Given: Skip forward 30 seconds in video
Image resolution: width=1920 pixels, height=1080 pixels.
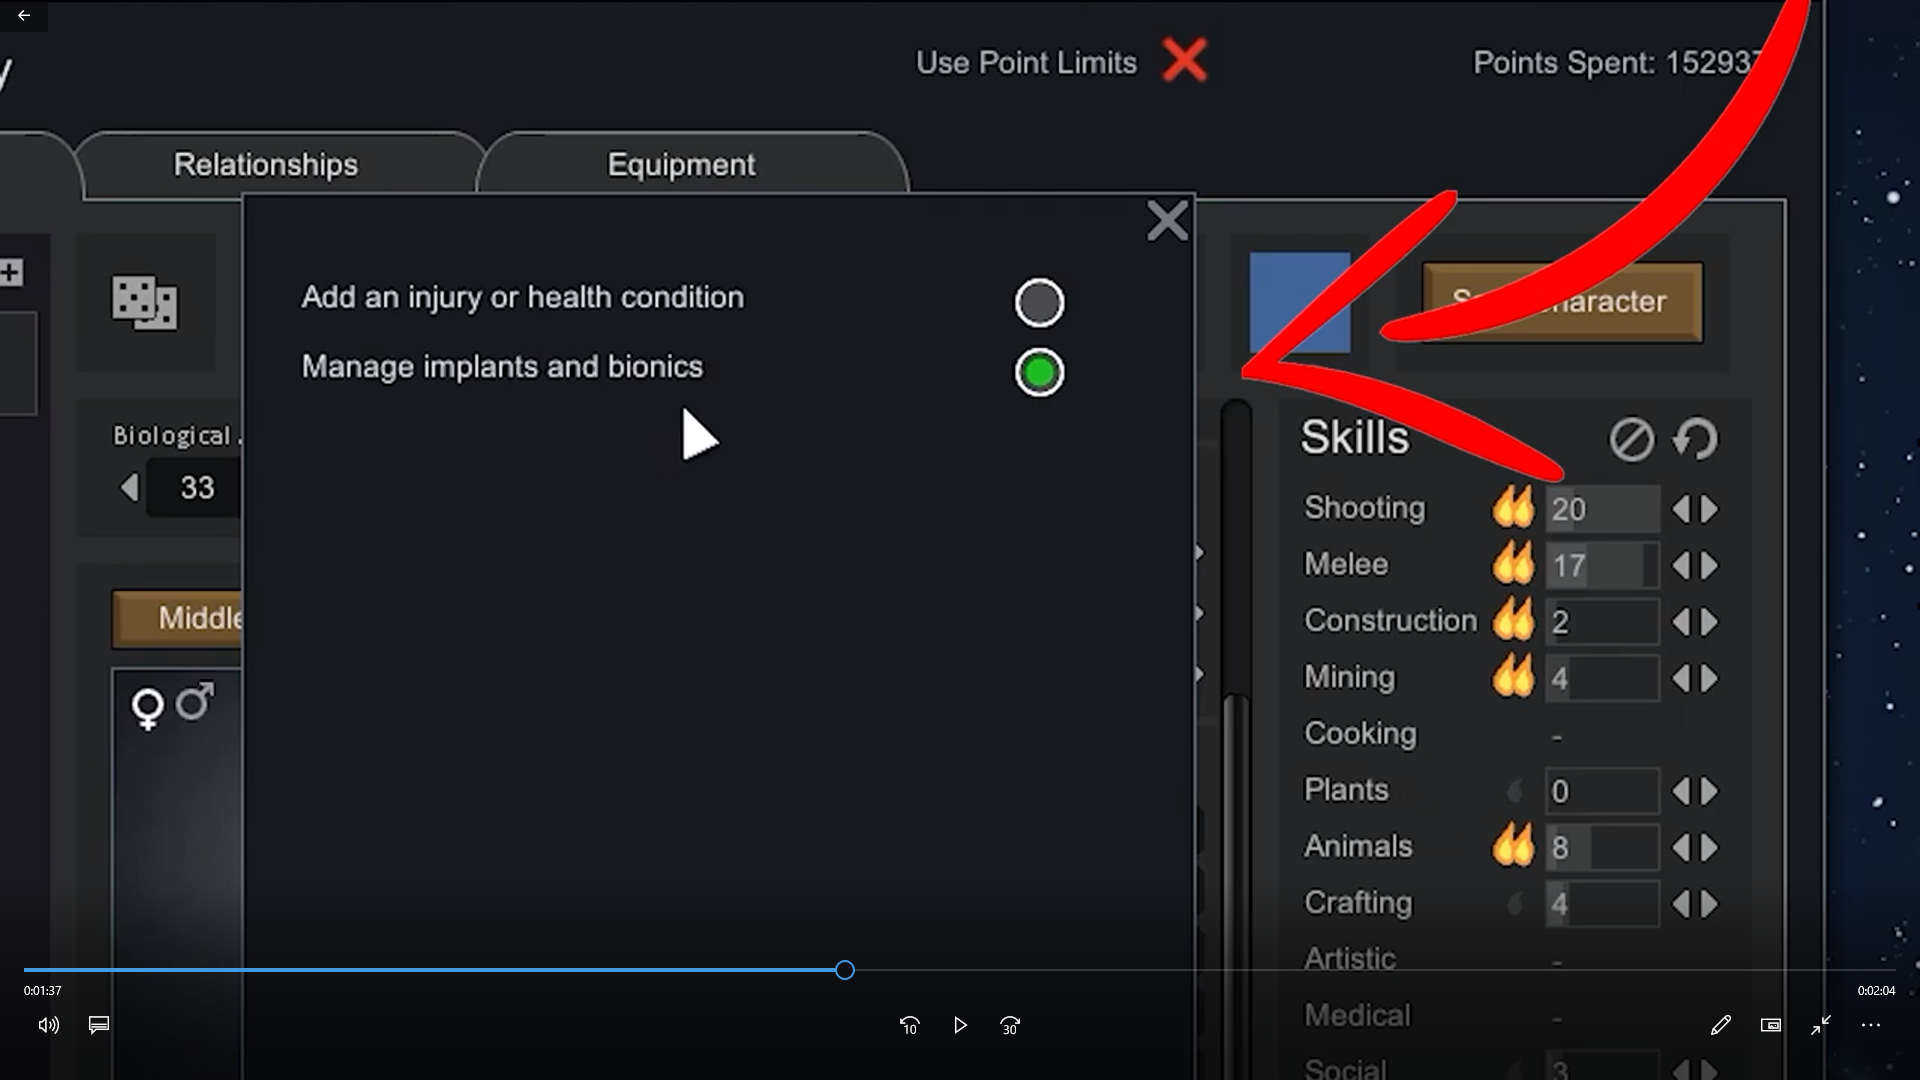Looking at the screenshot, I should (x=1010, y=1025).
